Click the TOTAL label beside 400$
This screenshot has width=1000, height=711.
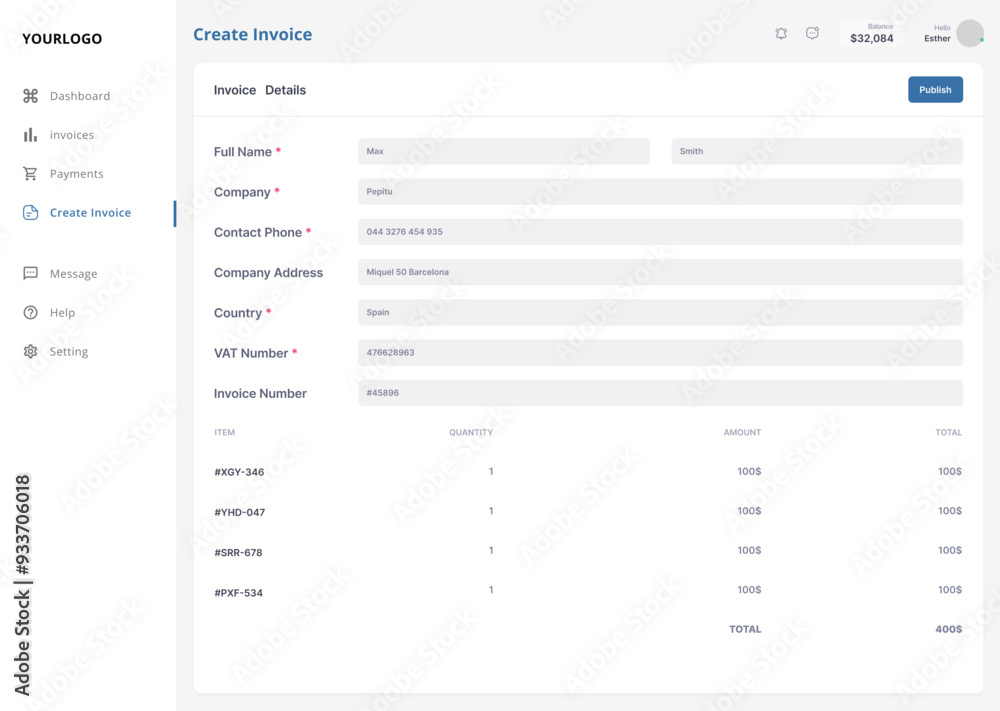[x=745, y=629]
